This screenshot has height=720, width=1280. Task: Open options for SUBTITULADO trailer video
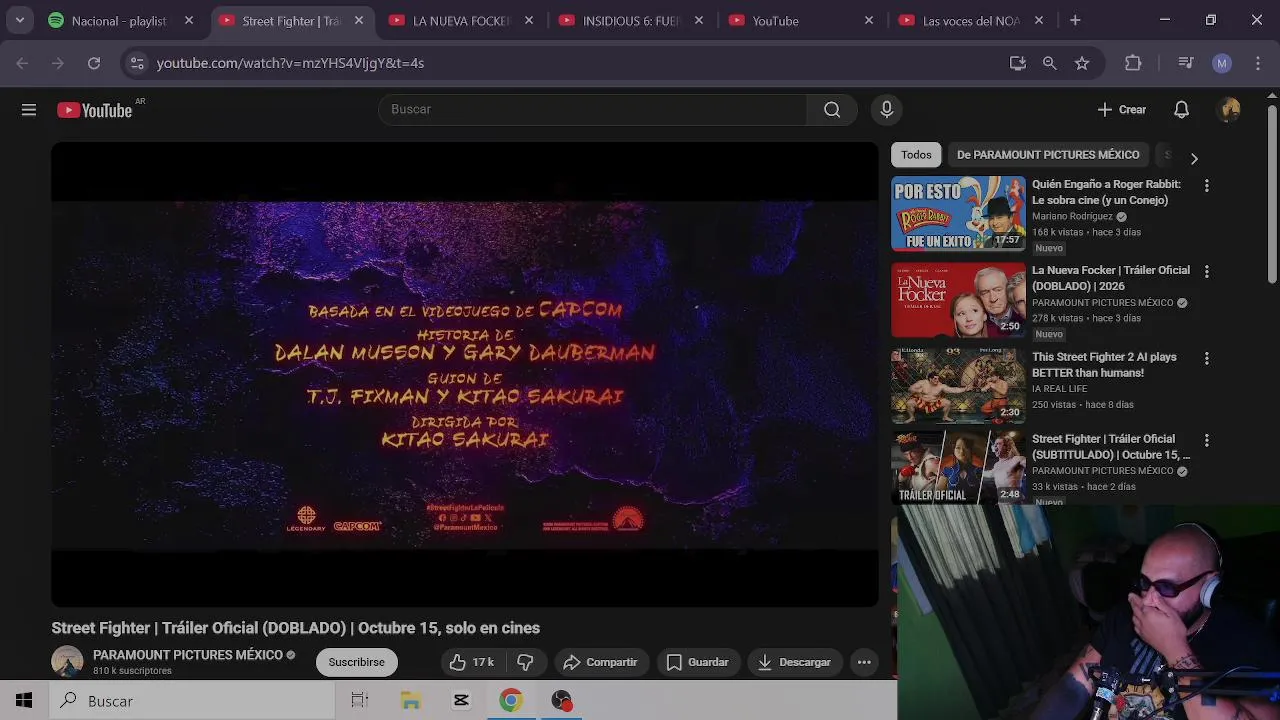tap(1207, 440)
